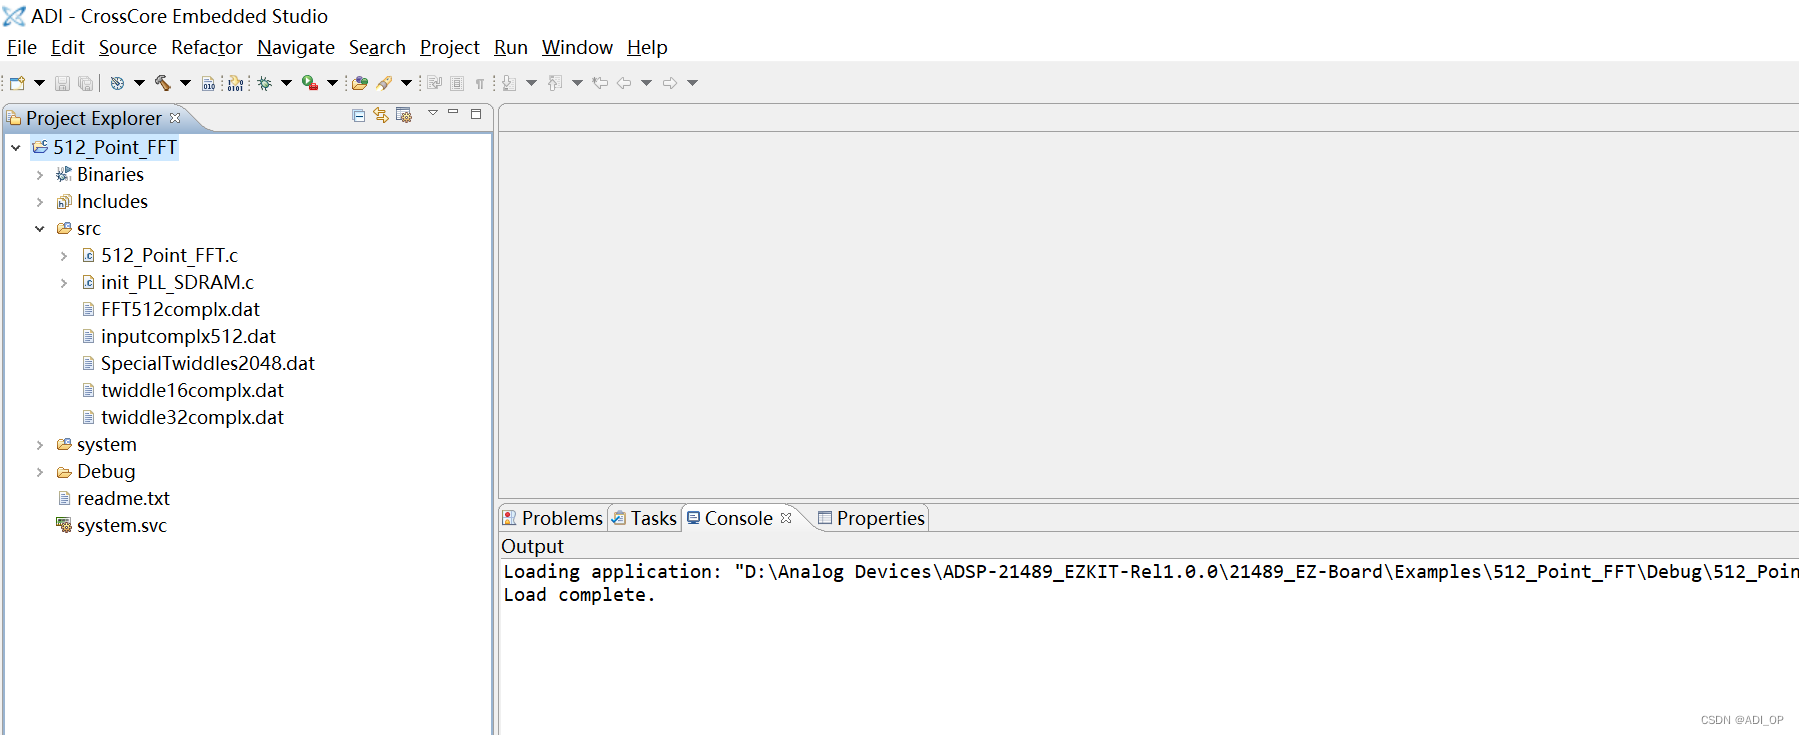This screenshot has height=735, width=1799.
Task: Click the Back navigation arrow icon
Action: 624,83
